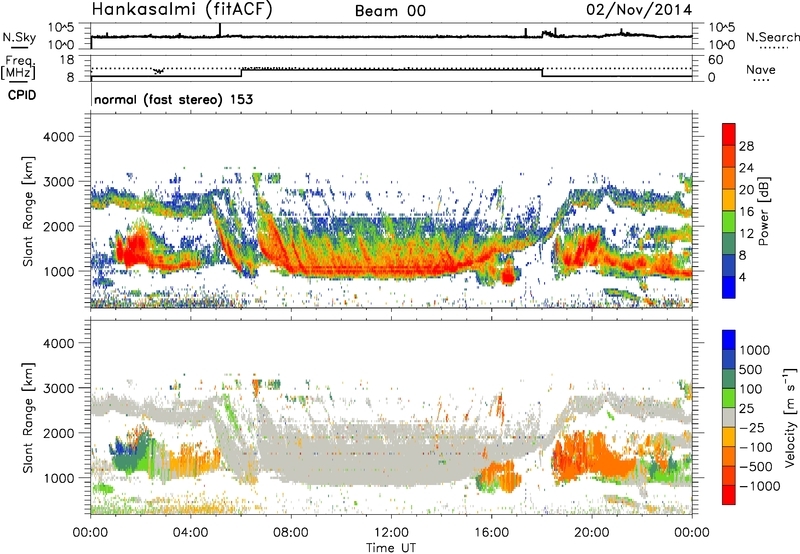Viewport: 800px width, 554px height.
Task: Click 'normal (fast stereo) 153' text
Action: point(173,99)
